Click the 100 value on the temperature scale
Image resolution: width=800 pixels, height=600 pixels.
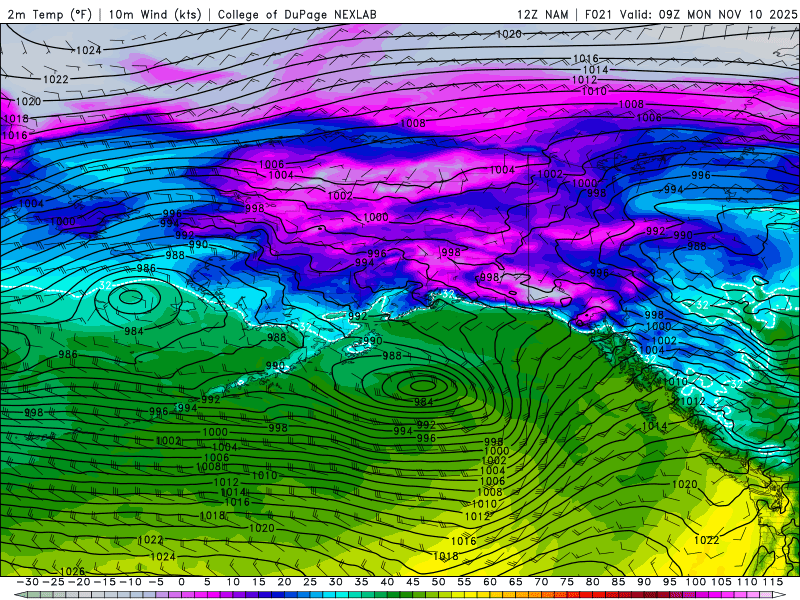pyautogui.click(x=695, y=582)
